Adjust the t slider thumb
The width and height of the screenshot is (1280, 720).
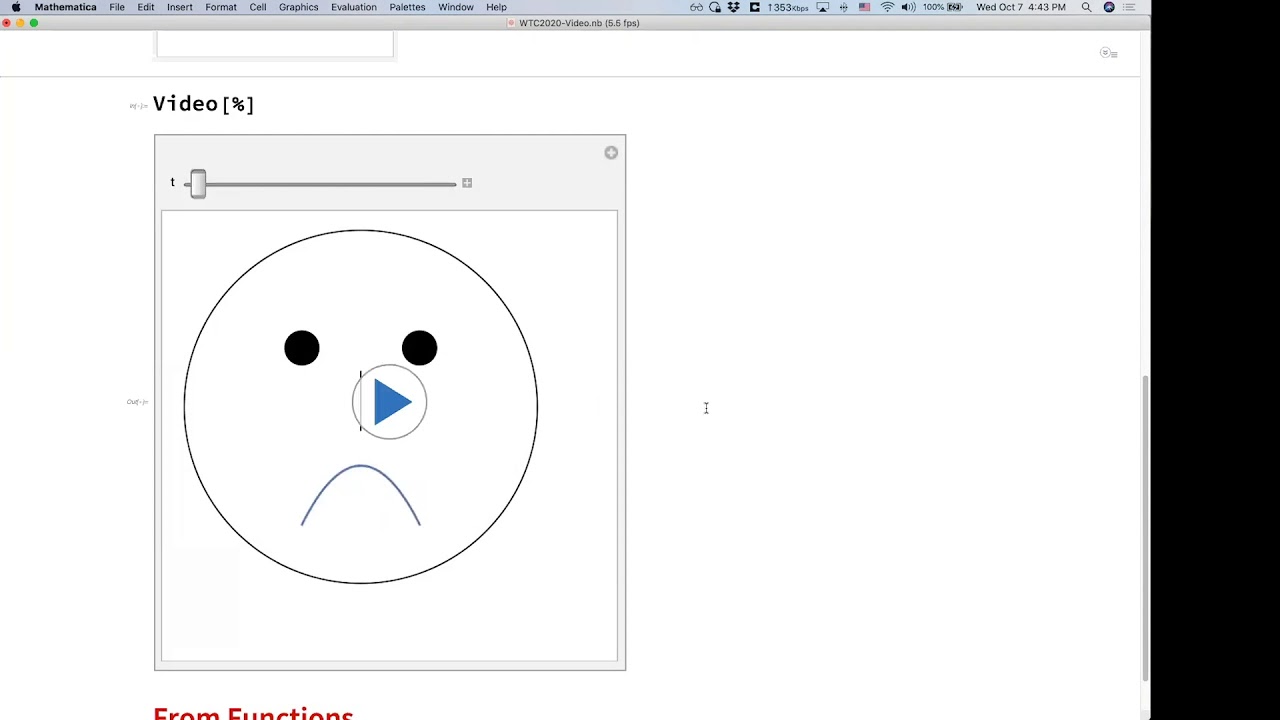[198, 184]
